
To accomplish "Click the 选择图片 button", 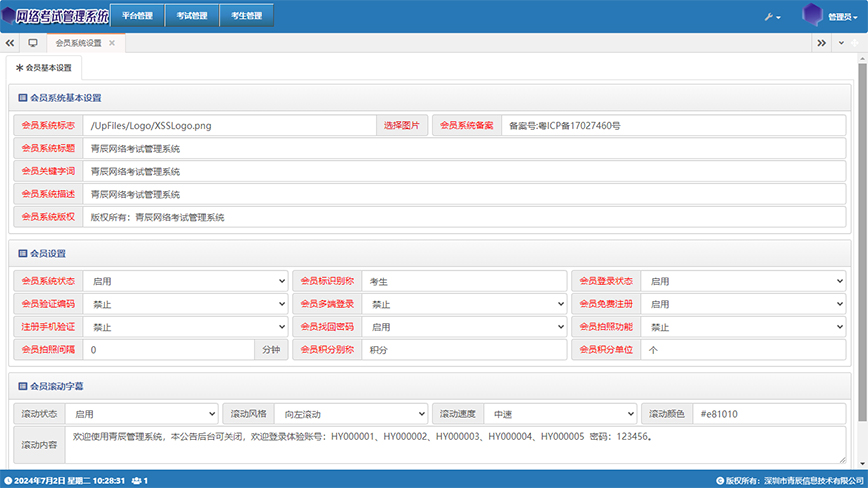I will click(x=402, y=126).
